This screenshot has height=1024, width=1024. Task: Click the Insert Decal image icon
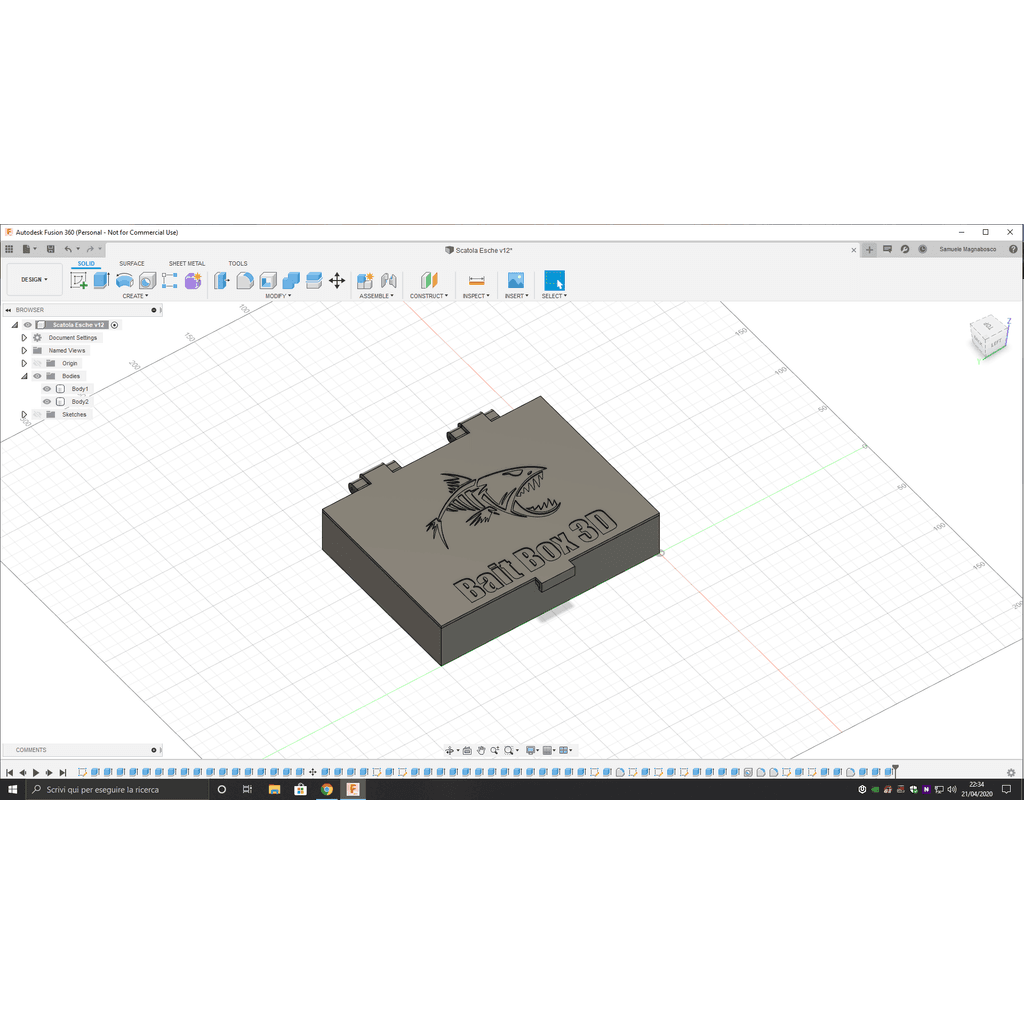pos(516,280)
